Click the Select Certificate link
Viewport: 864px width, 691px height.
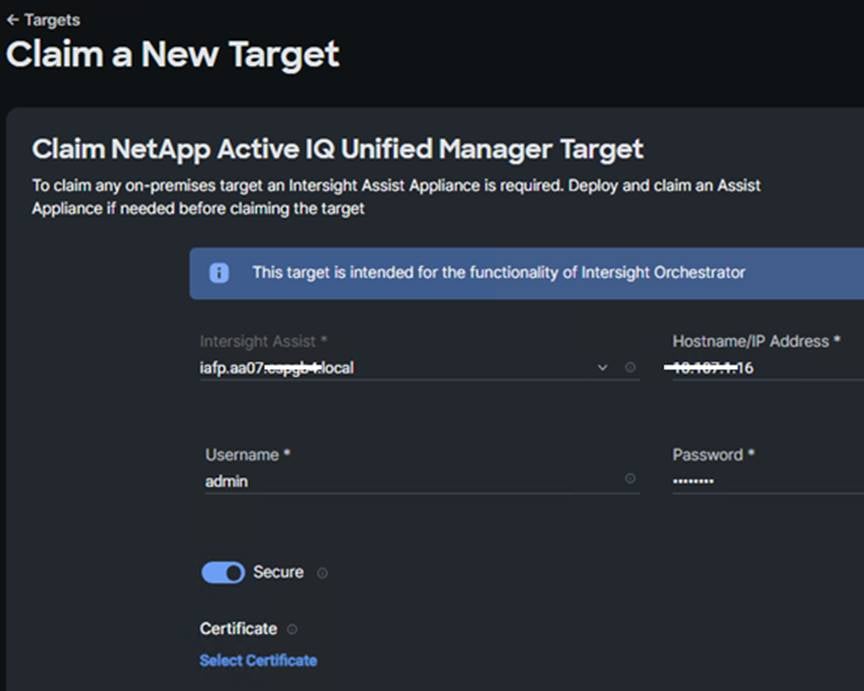pos(258,660)
